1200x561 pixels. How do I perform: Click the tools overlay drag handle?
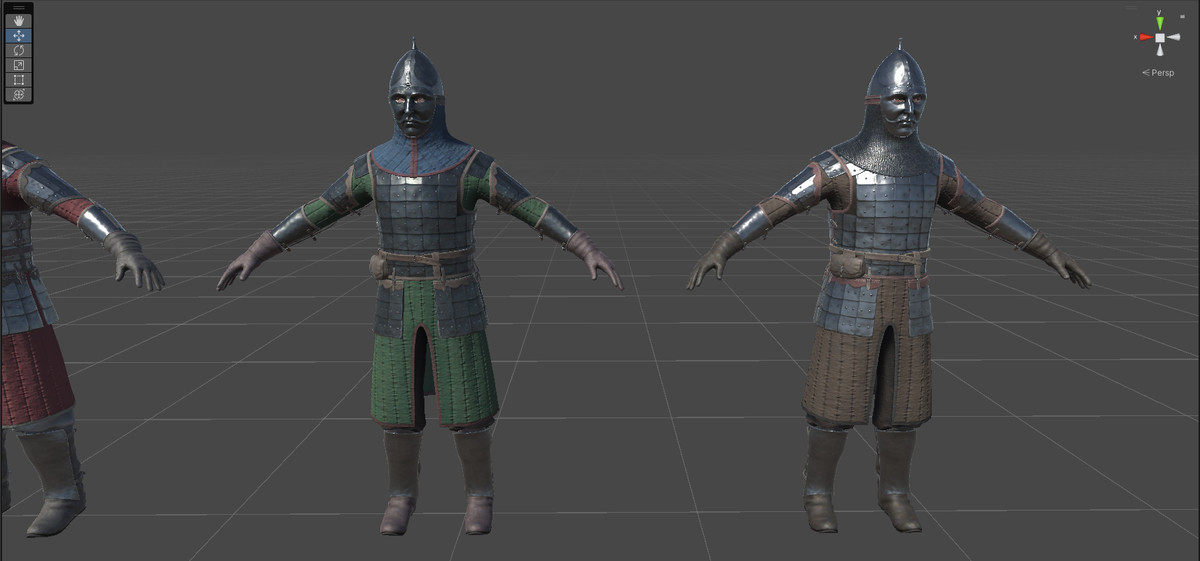pos(18,7)
